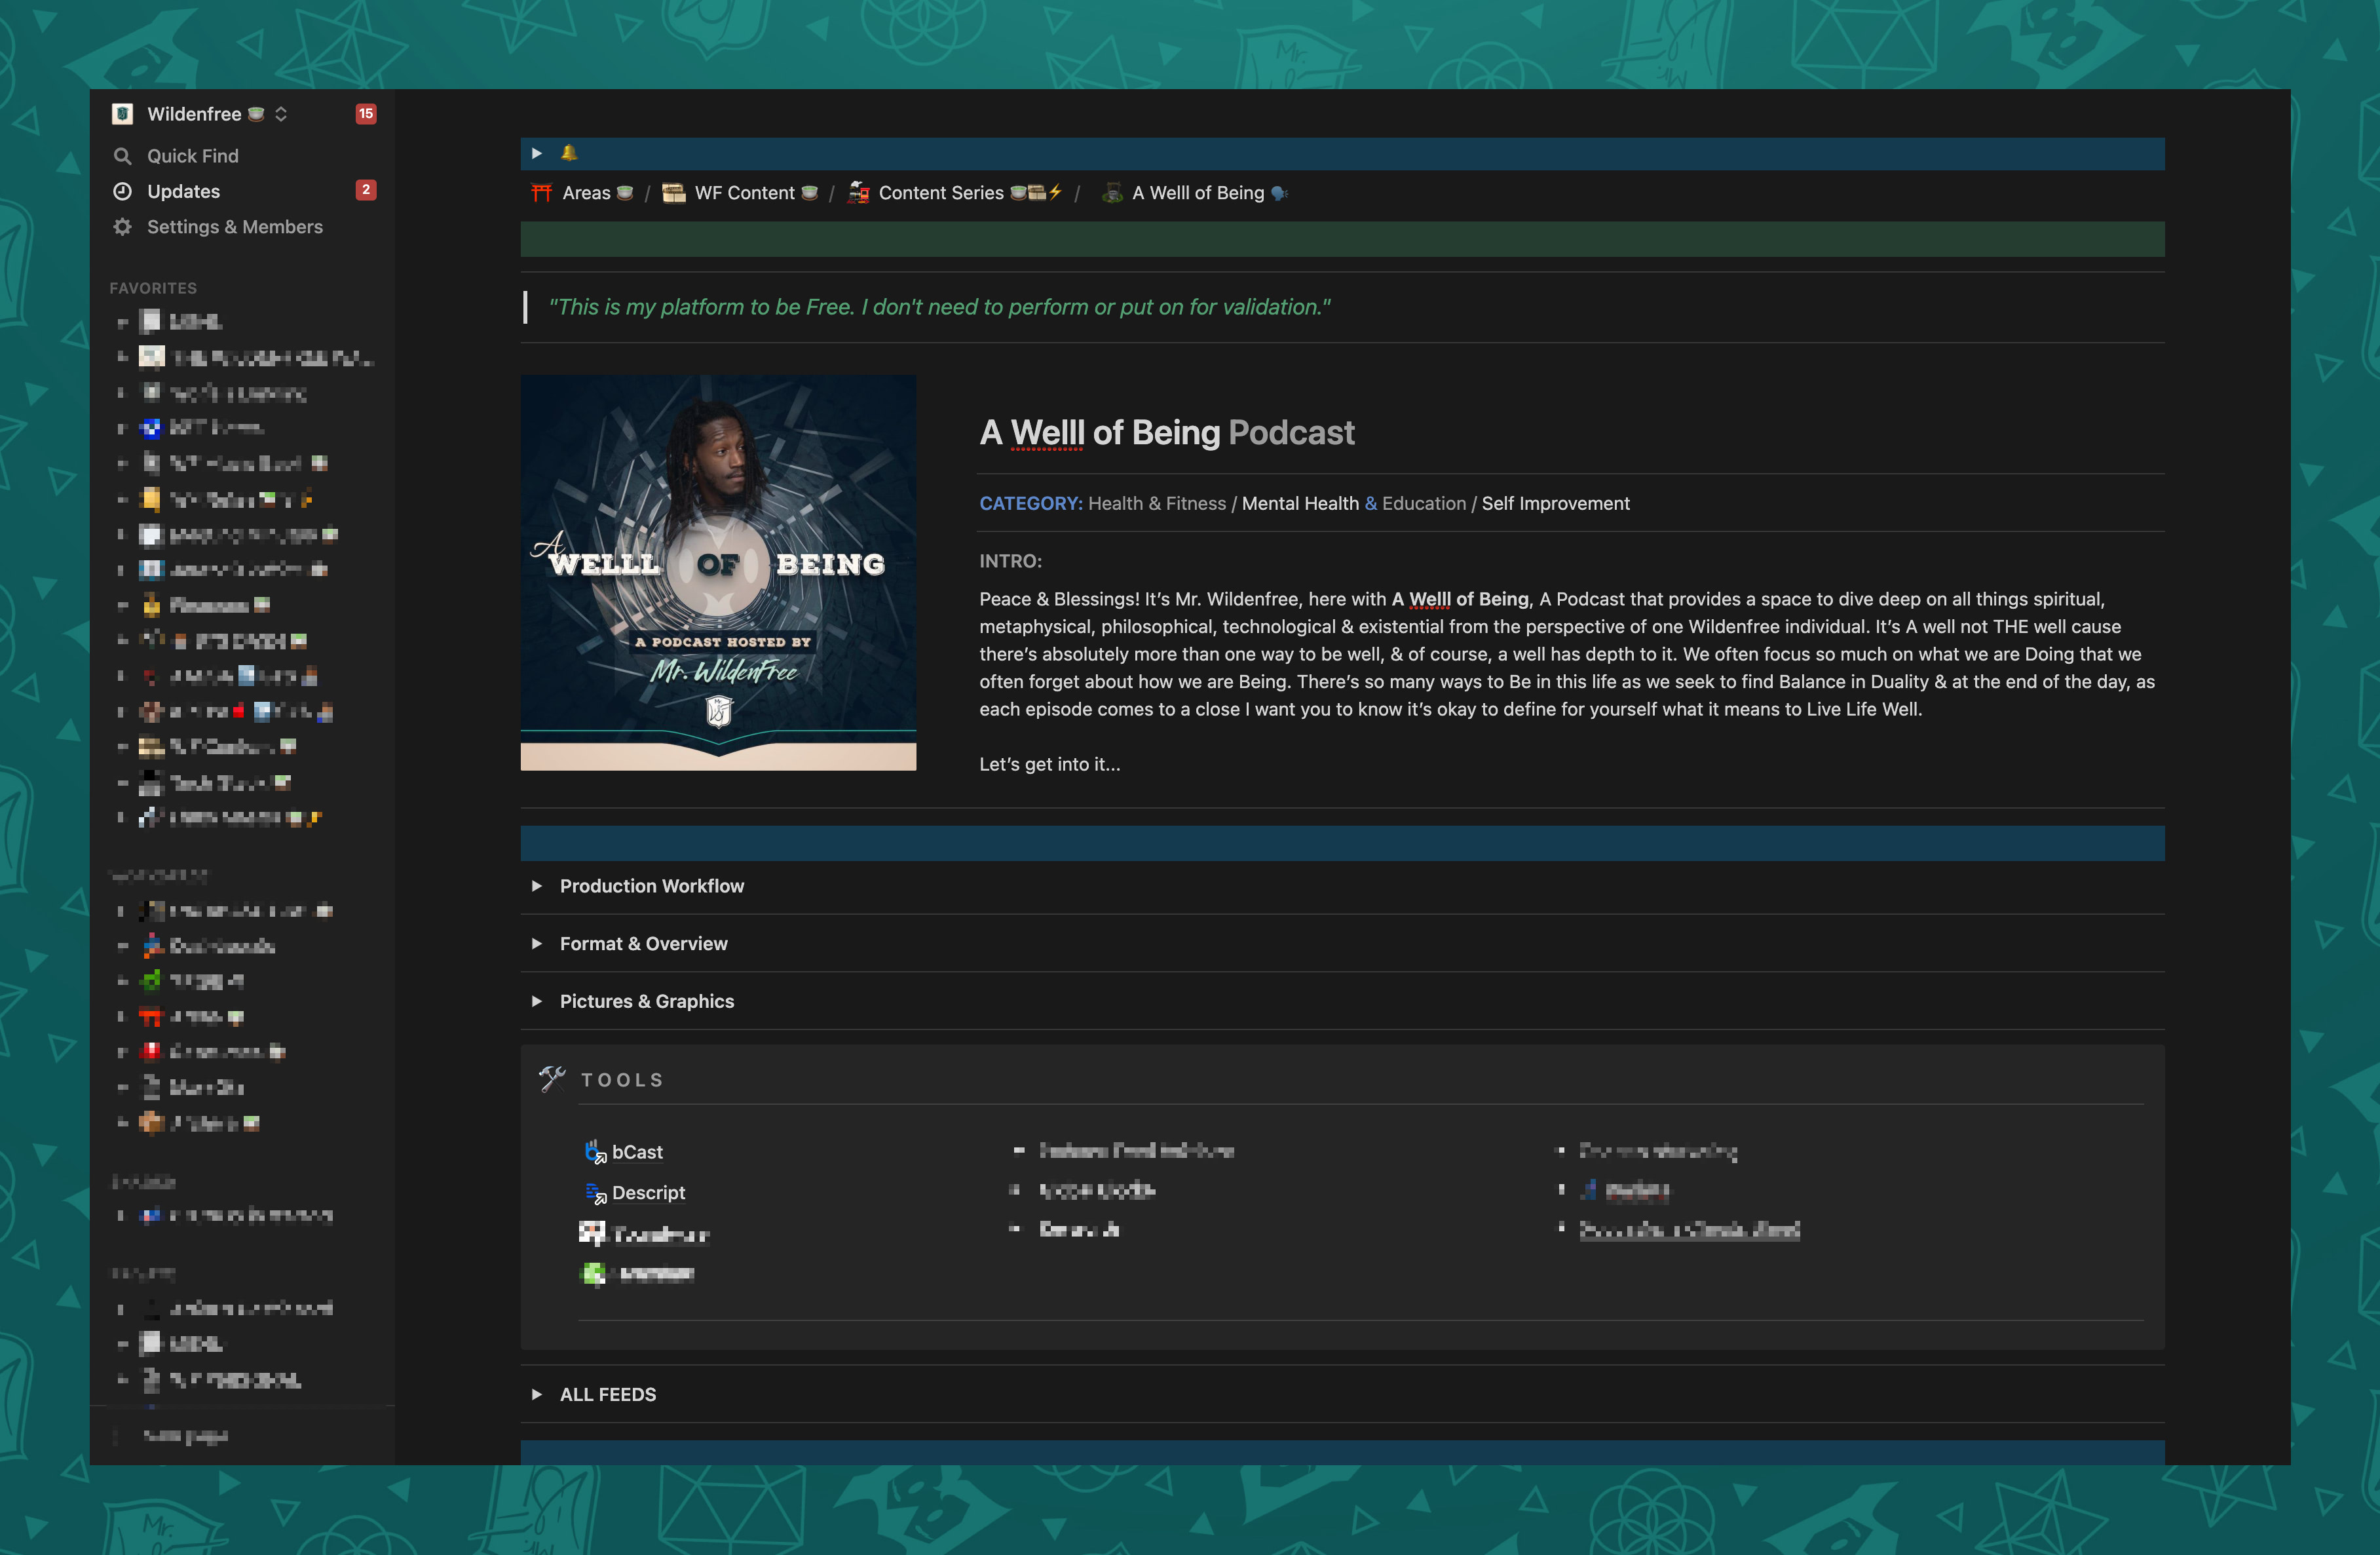Expand the Production Workflow toggle
The width and height of the screenshot is (2380, 1555).
(537, 886)
